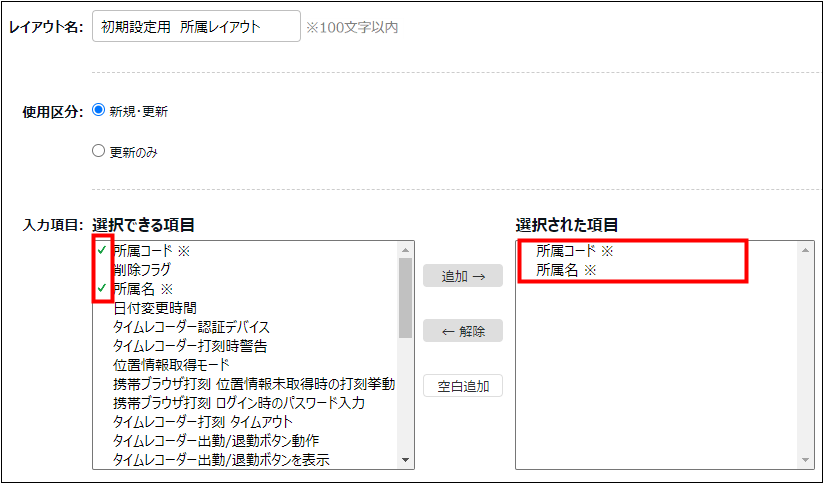Click the available items scrollbar thumb
This screenshot has width=823, height=485.
point(406,298)
